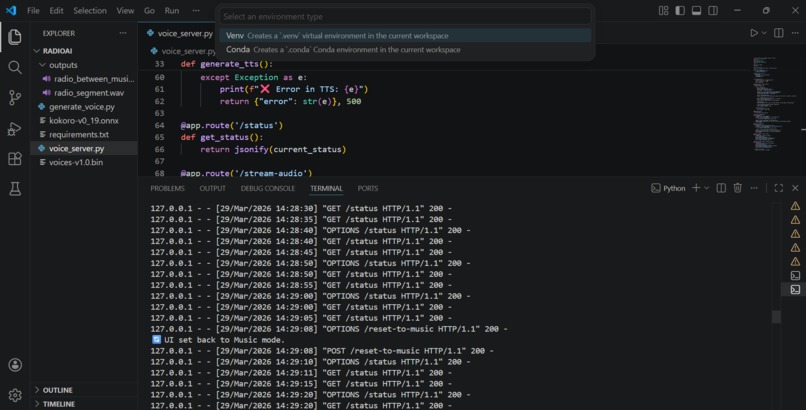Open kokoro-v0_19.onnx file
The width and height of the screenshot is (806, 410).
click(84, 120)
